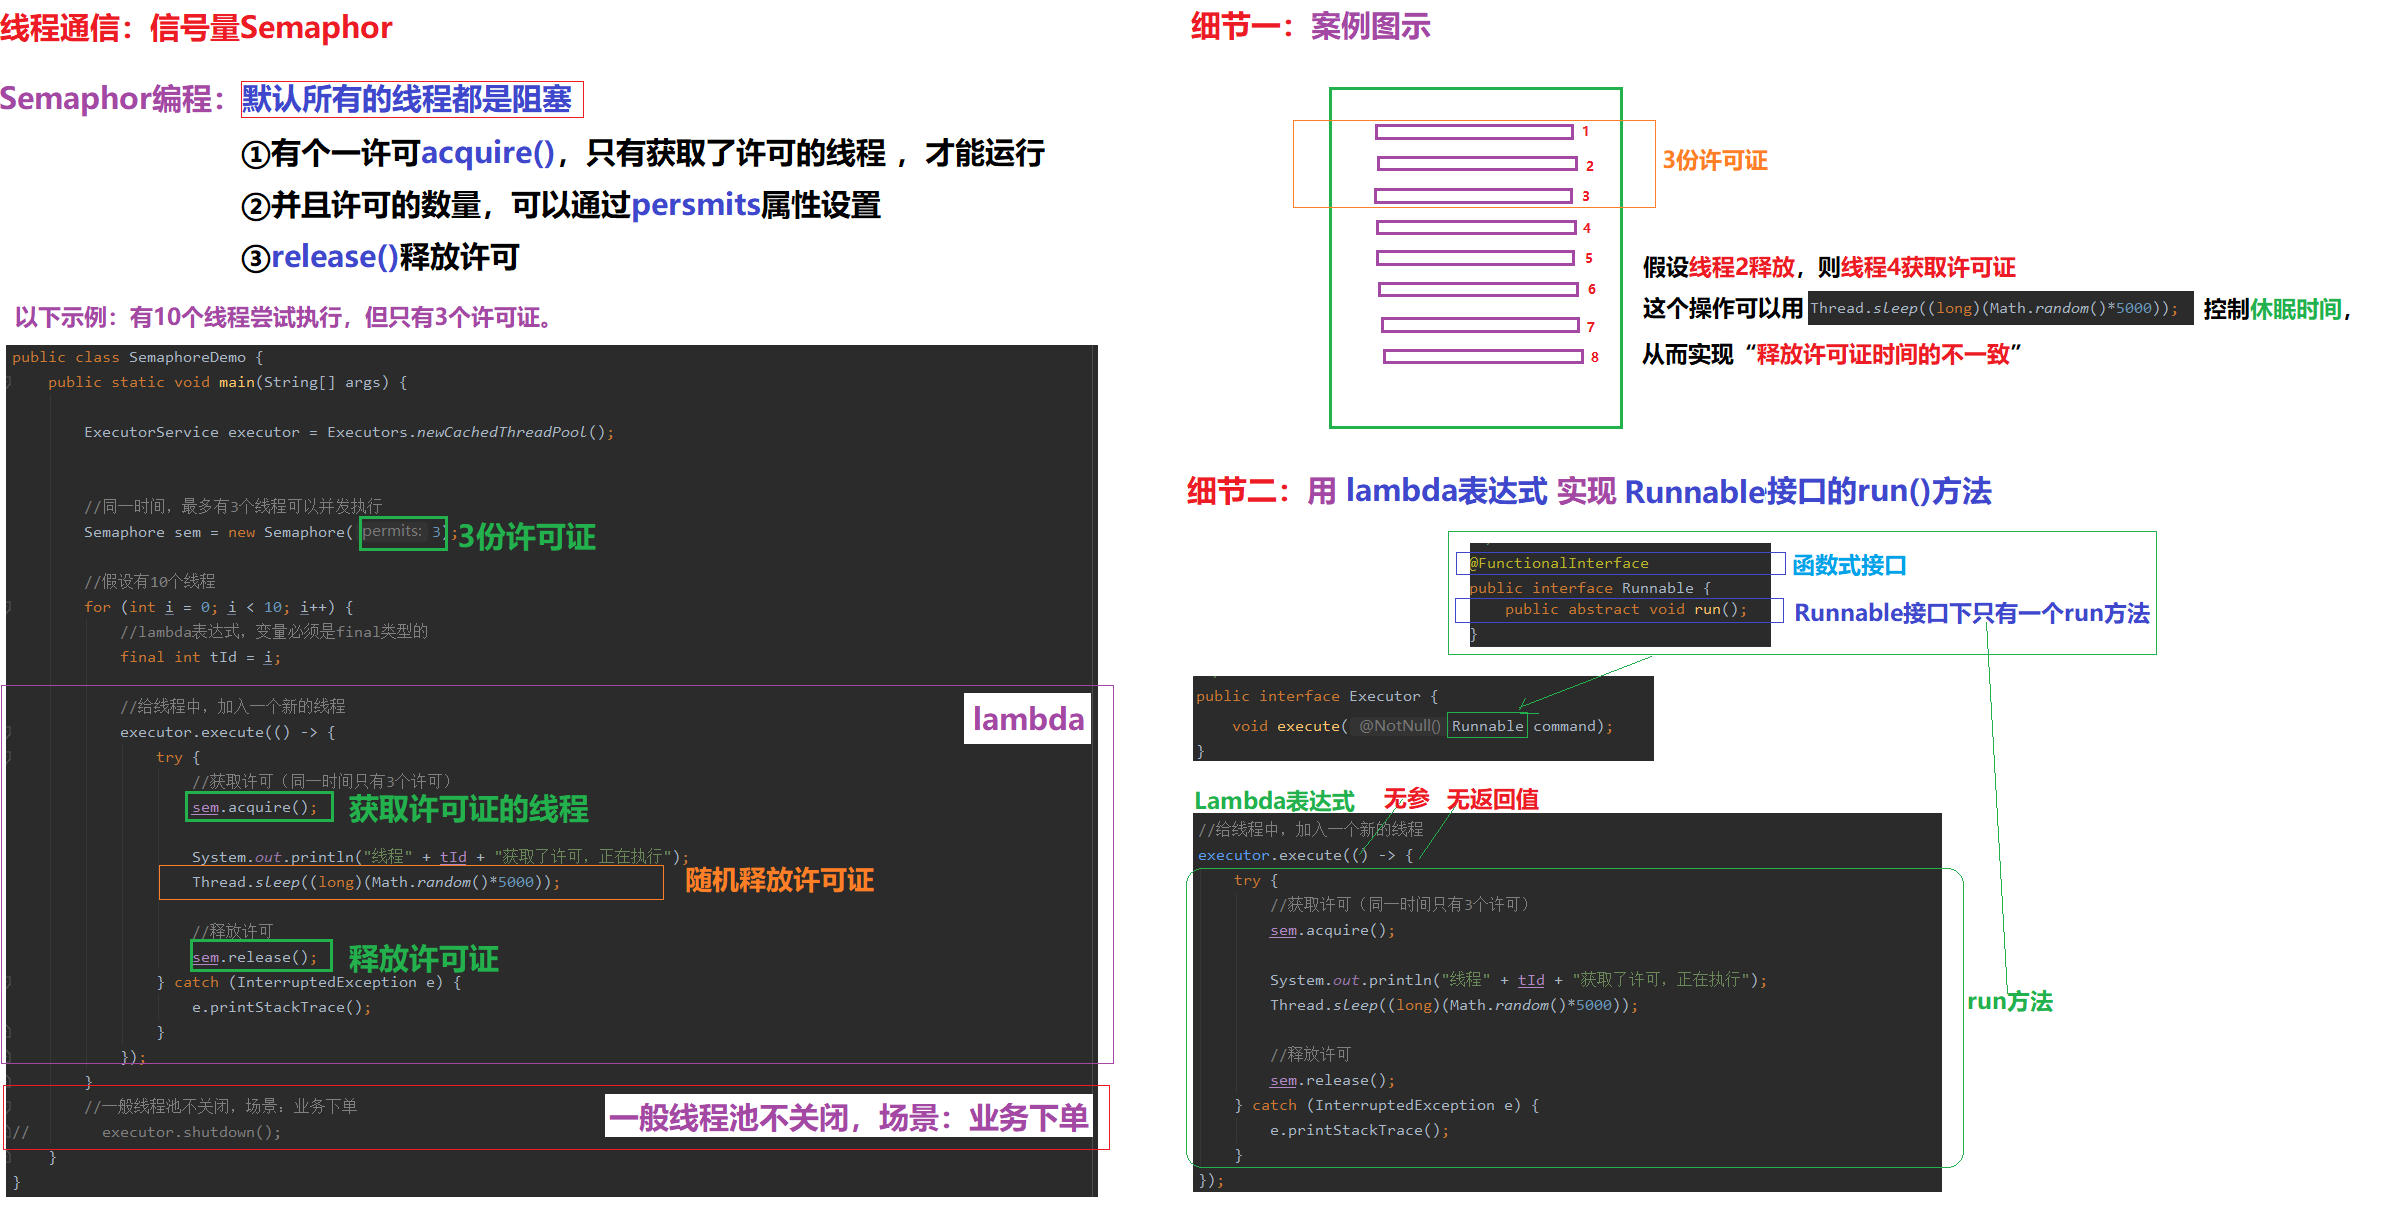This screenshot has height=1212, width=2388.
Task: Click the 细节二 lambda表达式 heading
Action: click(x=1588, y=492)
